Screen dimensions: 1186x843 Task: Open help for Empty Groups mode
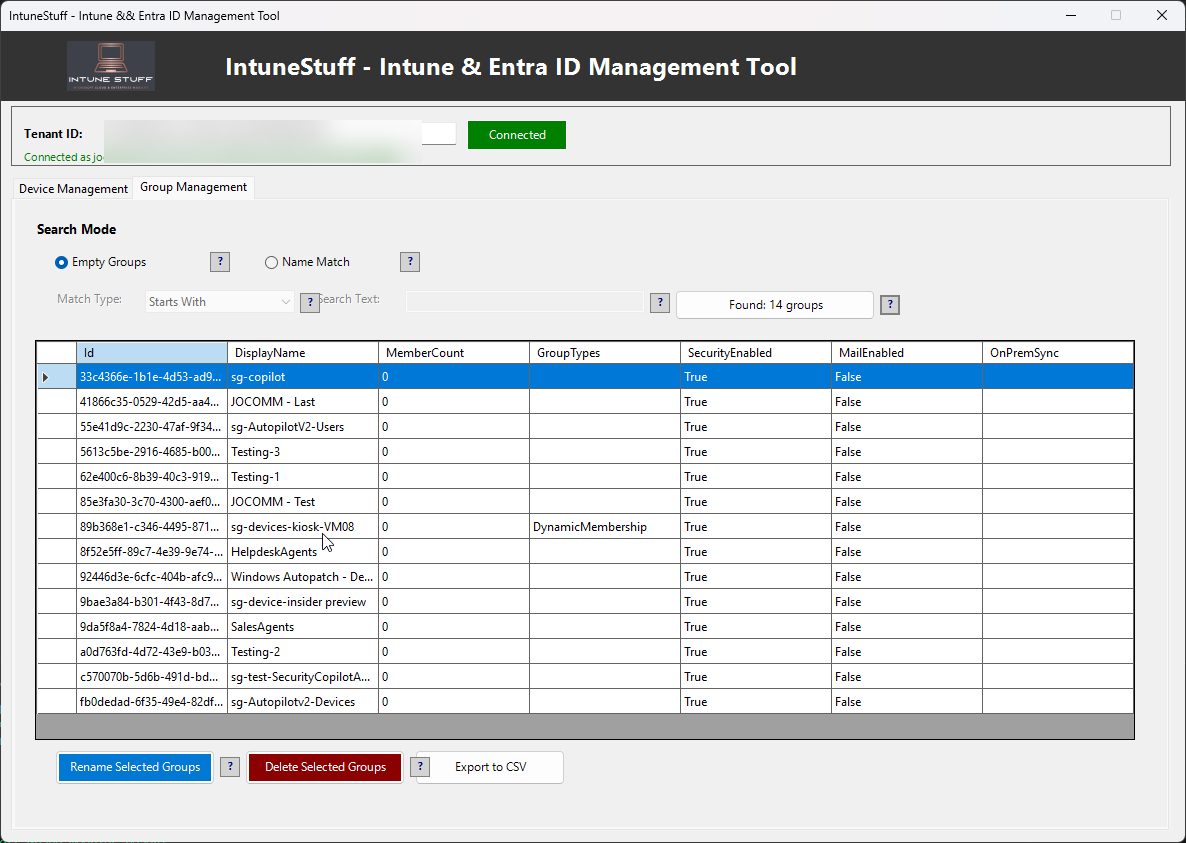(219, 262)
